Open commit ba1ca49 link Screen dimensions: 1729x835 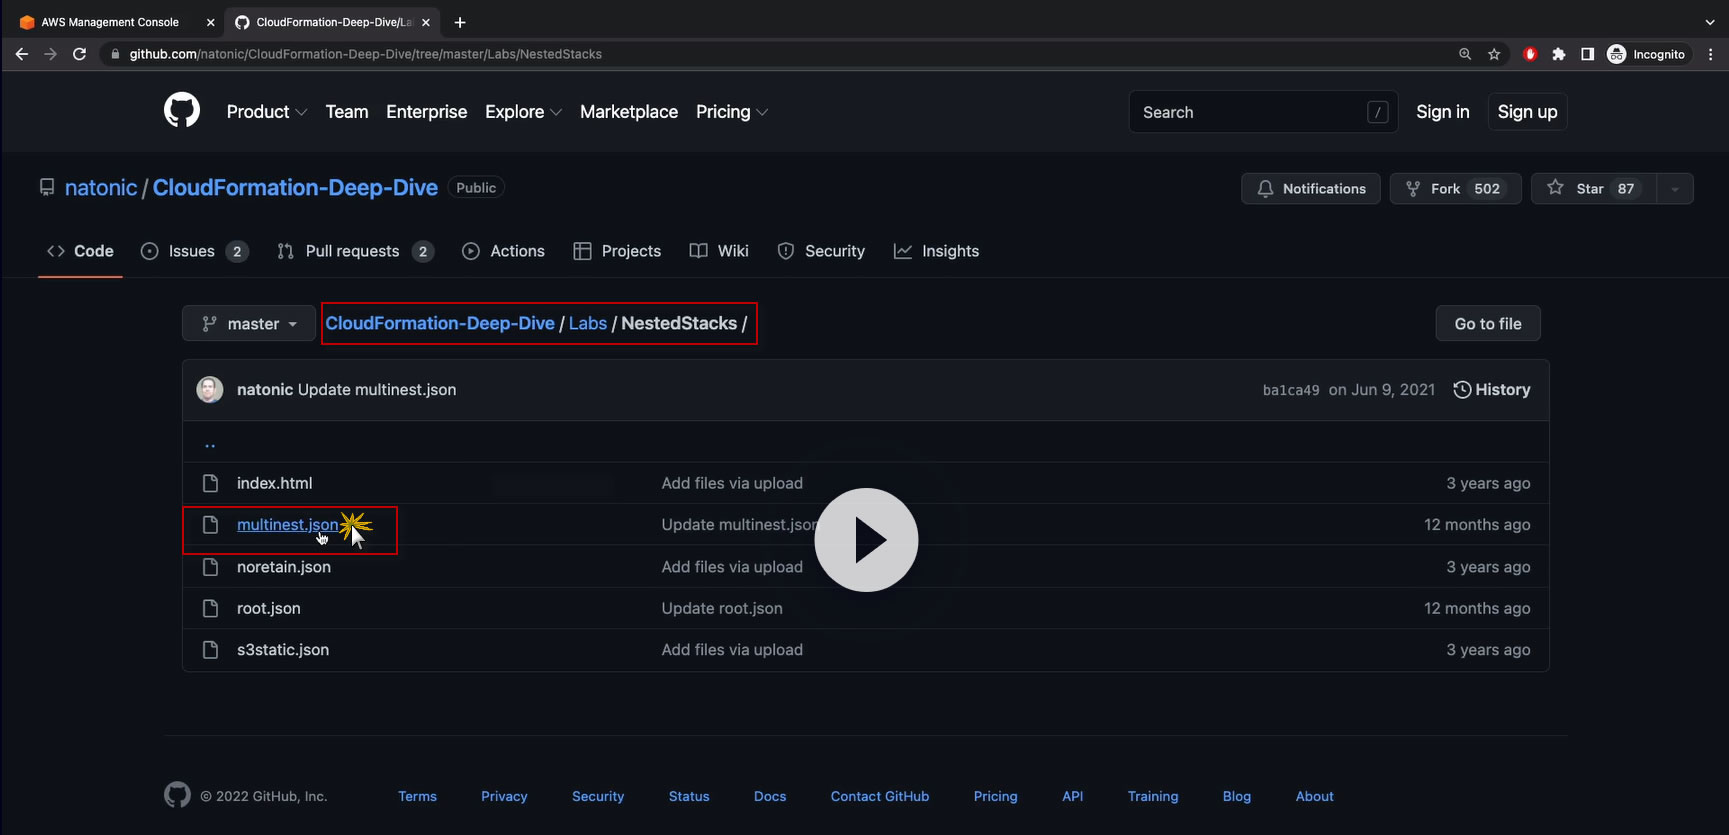[x=1291, y=390]
